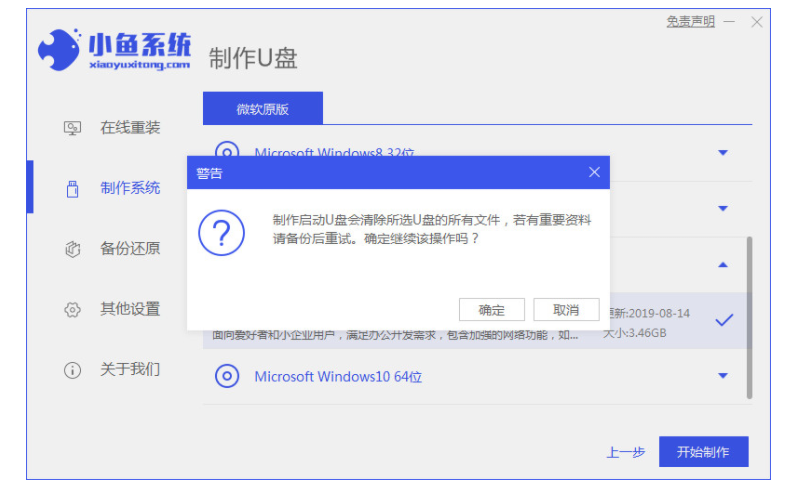Switch to 微软原版 tab
This screenshot has height=503, width=787.
point(263,108)
